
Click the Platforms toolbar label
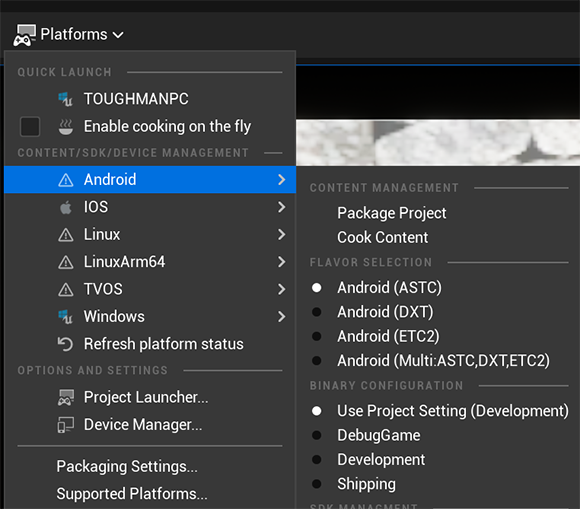coord(74,34)
